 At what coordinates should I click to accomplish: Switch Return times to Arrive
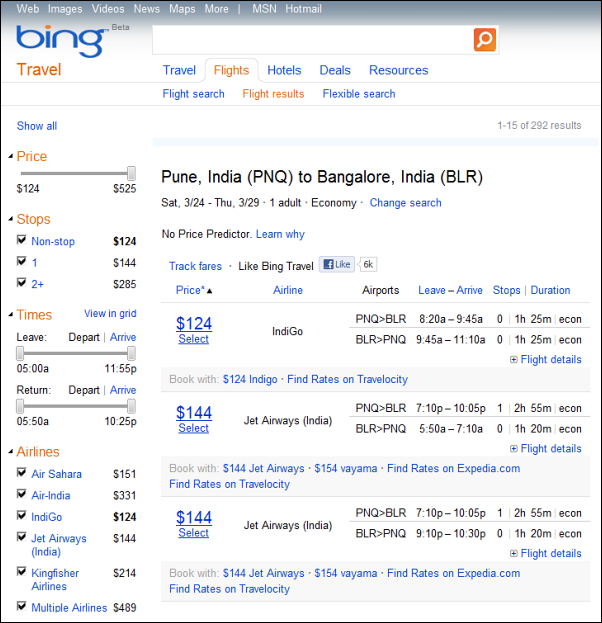[x=123, y=390]
